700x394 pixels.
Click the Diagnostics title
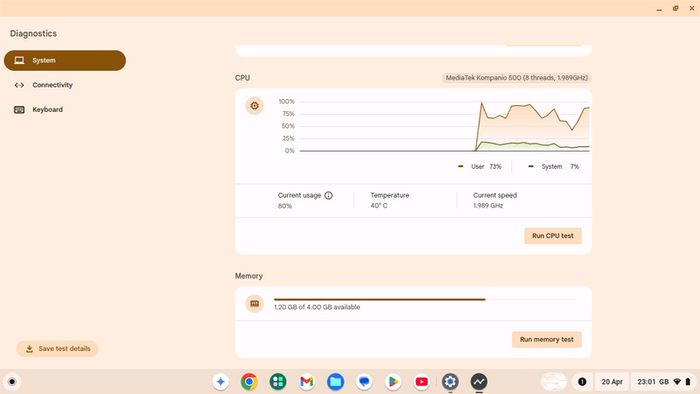tap(33, 33)
